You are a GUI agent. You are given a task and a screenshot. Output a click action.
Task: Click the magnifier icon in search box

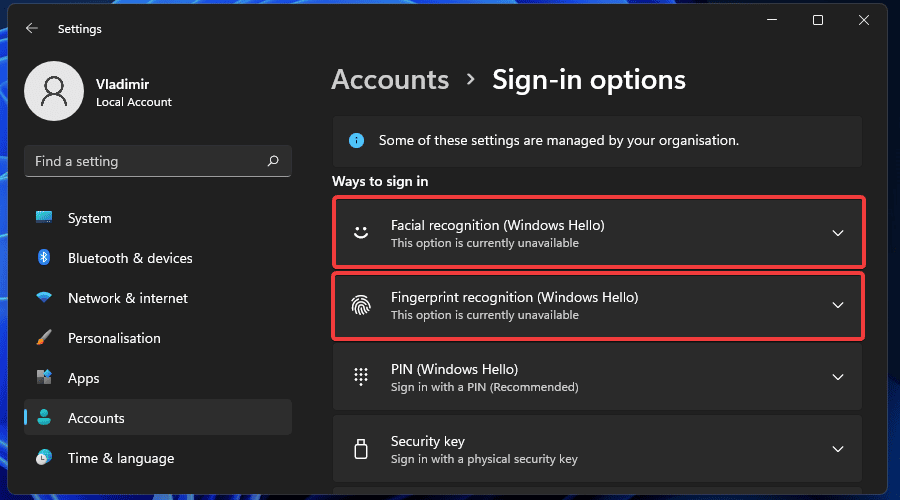click(x=273, y=161)
